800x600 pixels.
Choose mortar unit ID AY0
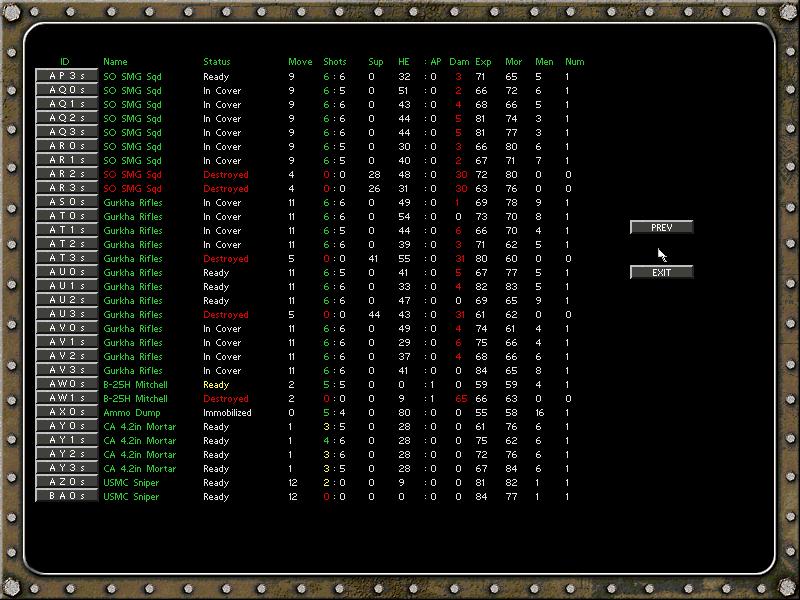click(66, 426)
